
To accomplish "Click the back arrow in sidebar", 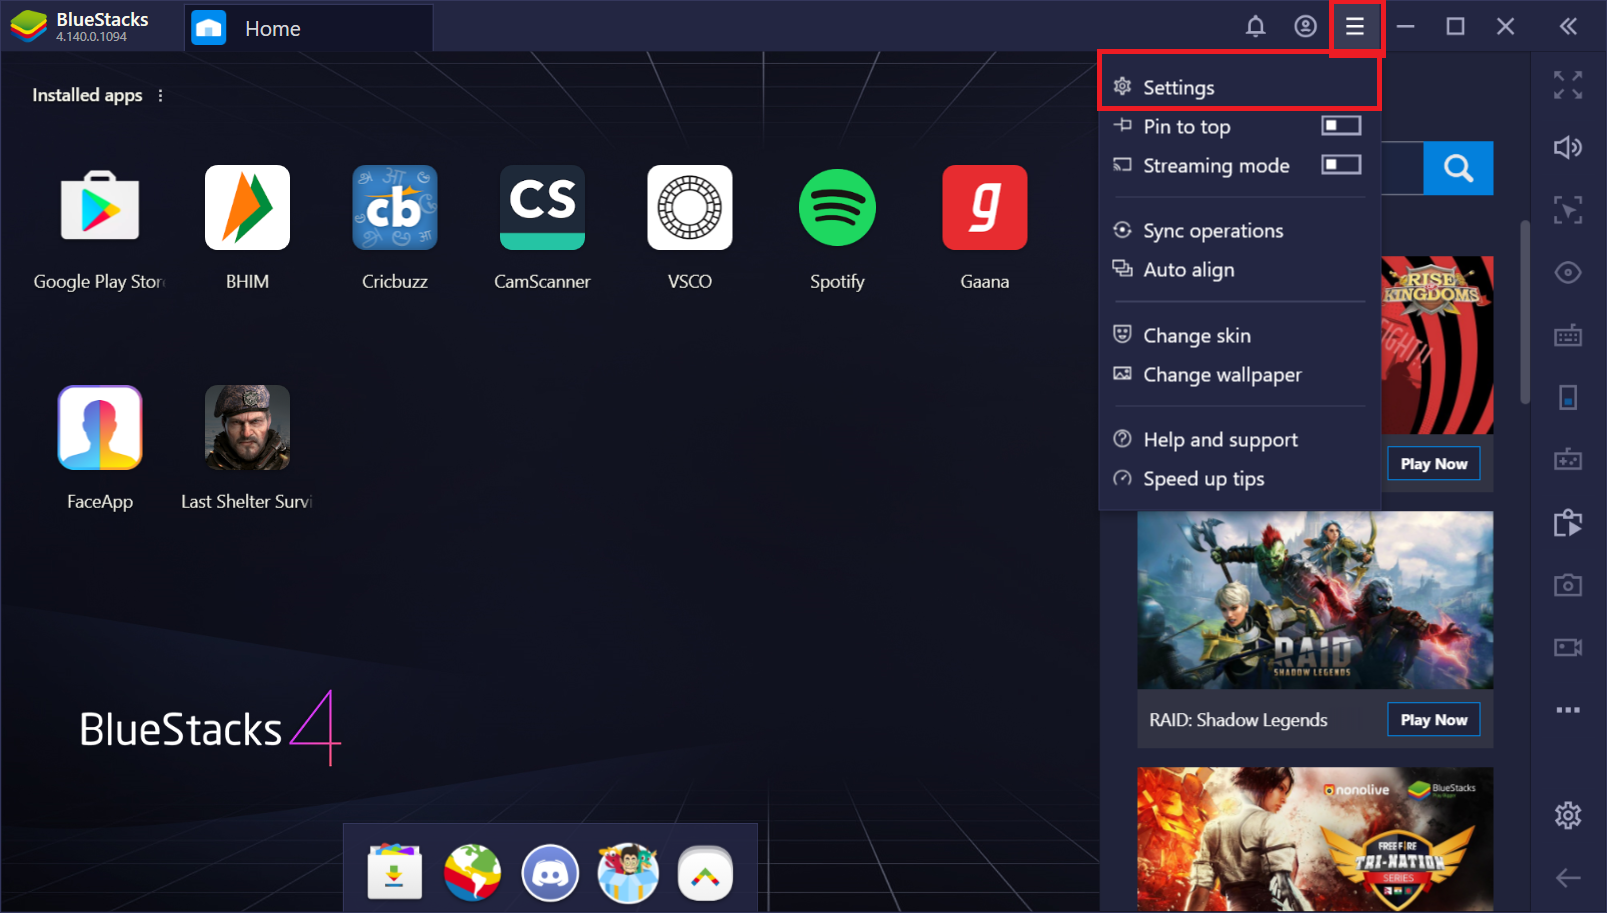I will 1568,878.
